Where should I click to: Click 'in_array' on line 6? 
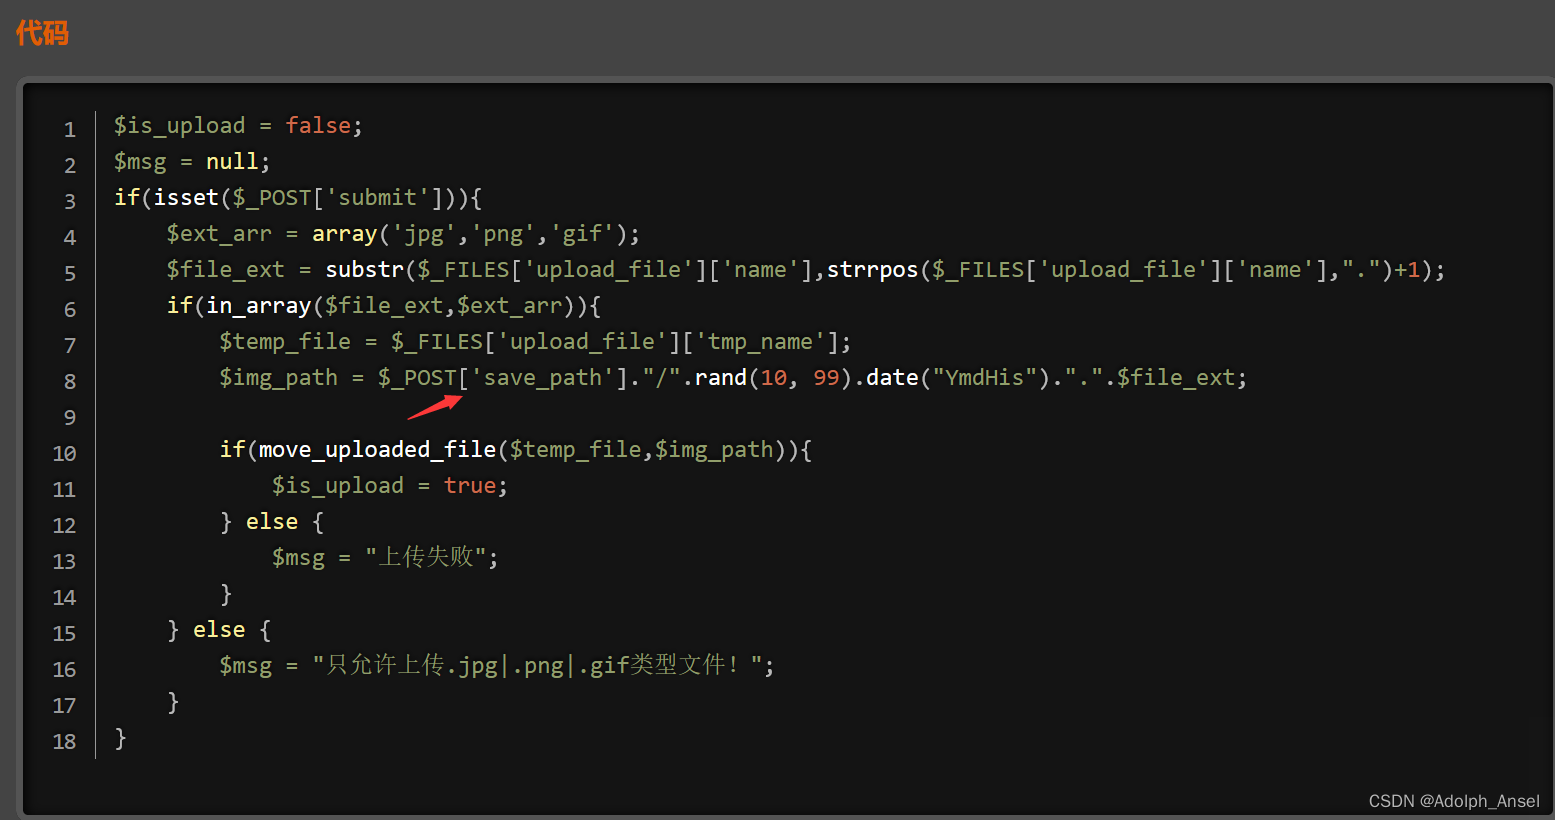pos(258,305)
